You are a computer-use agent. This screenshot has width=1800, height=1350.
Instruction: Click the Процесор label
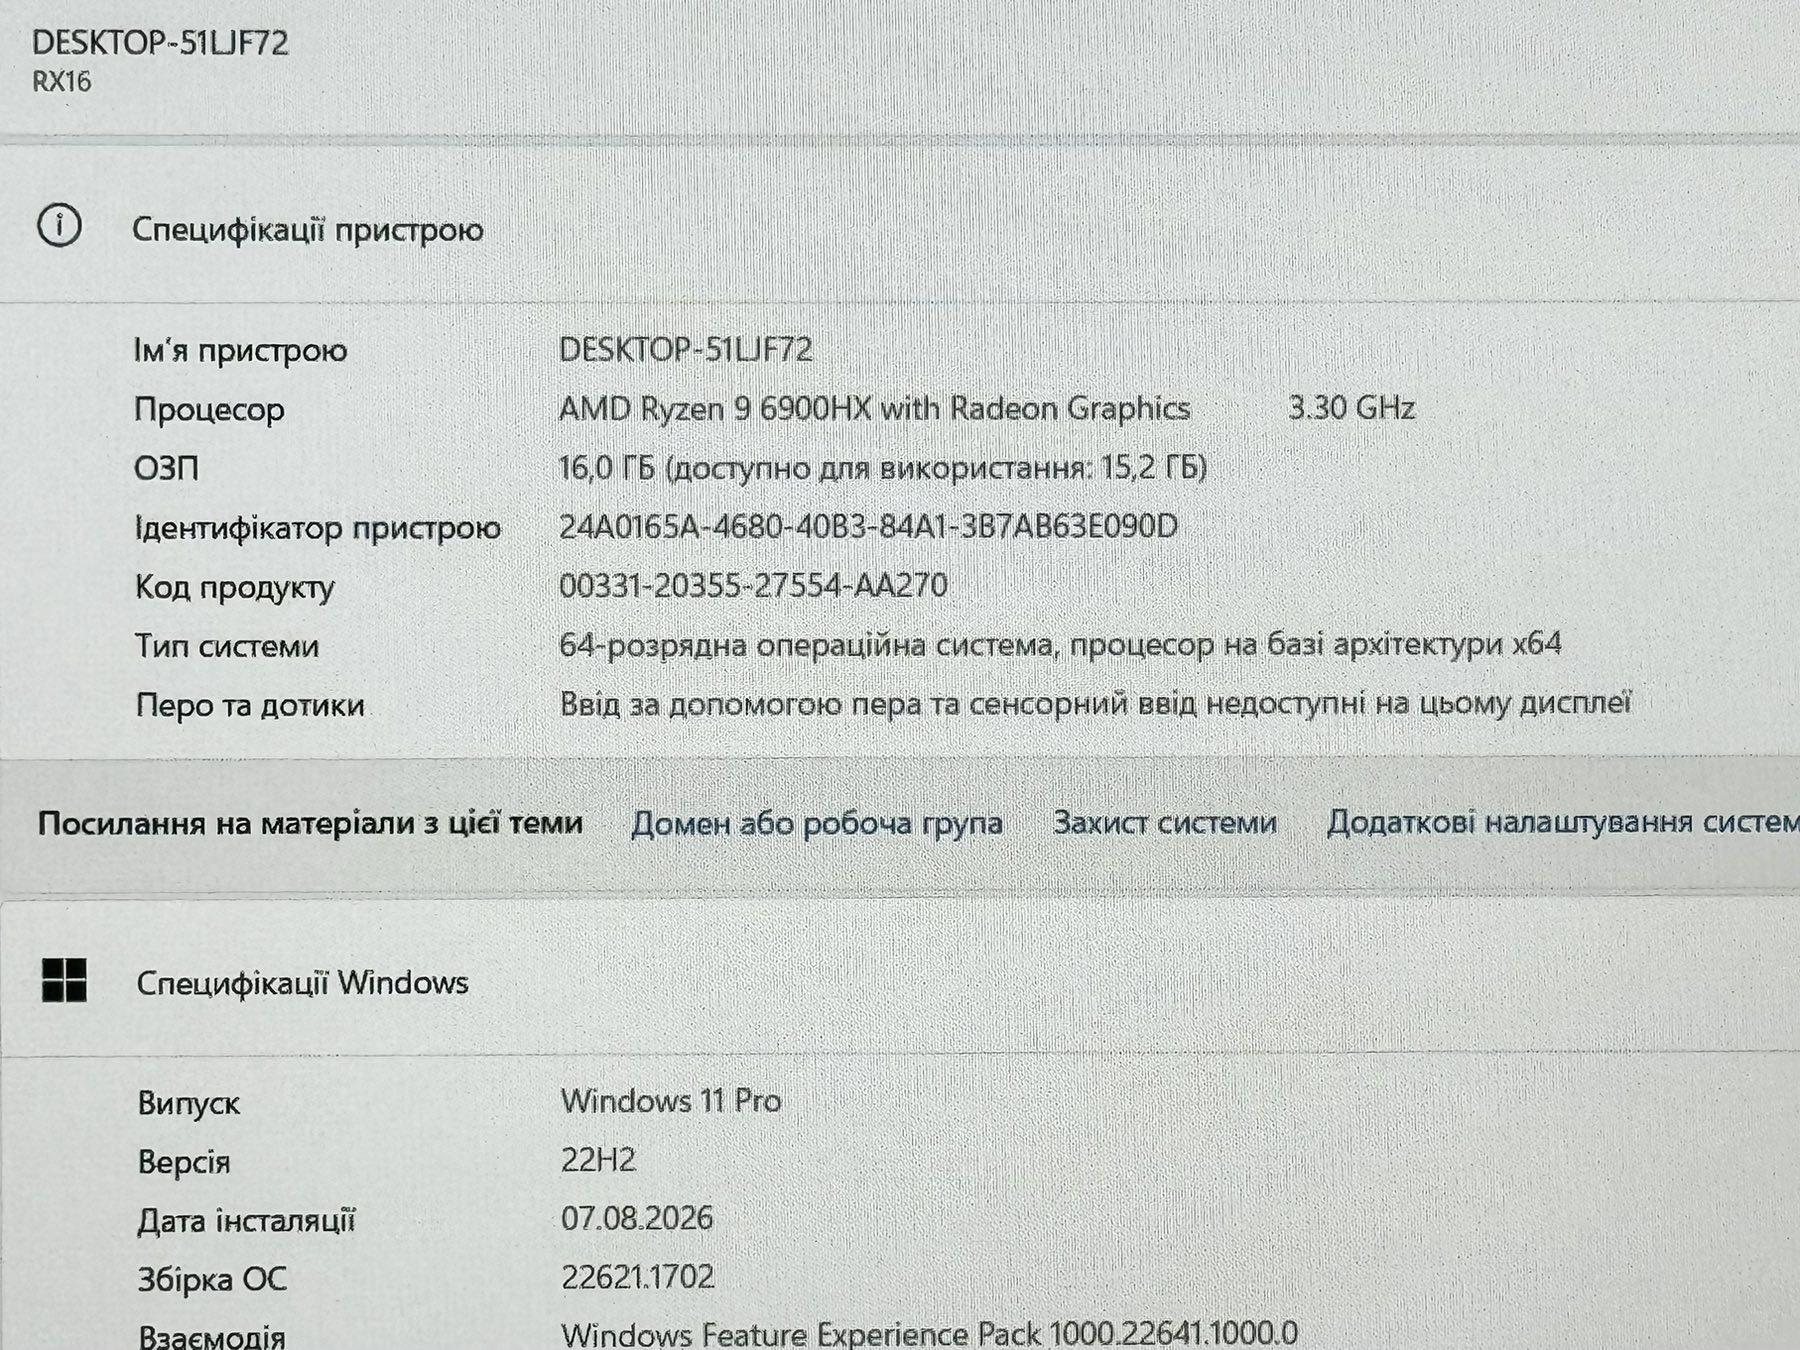[x=209, y=410]
